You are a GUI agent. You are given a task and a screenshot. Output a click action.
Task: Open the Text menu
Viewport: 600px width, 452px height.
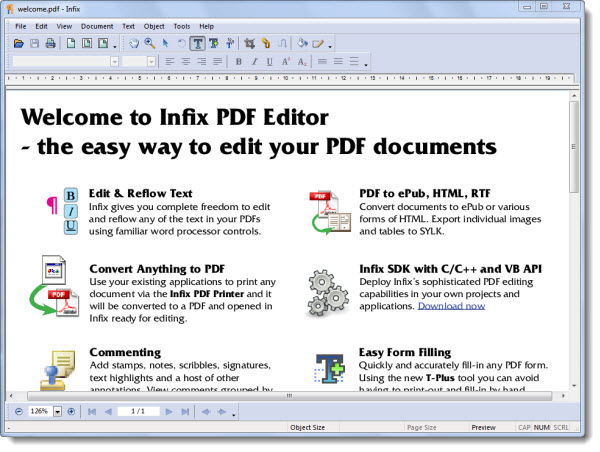click(128, 26)
